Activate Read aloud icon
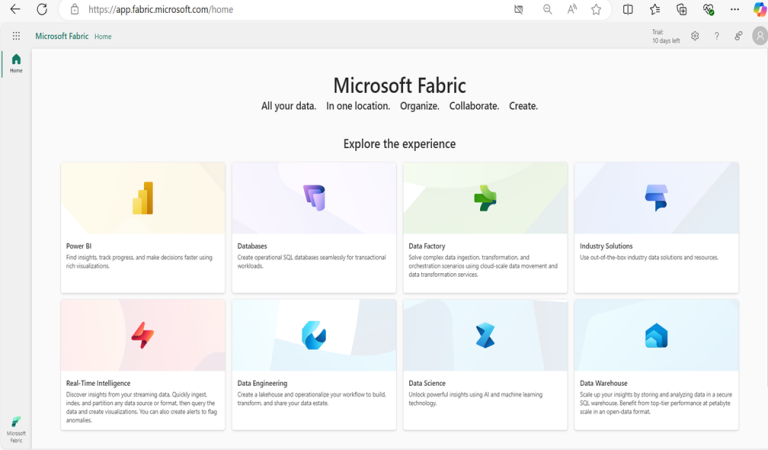 572,9
